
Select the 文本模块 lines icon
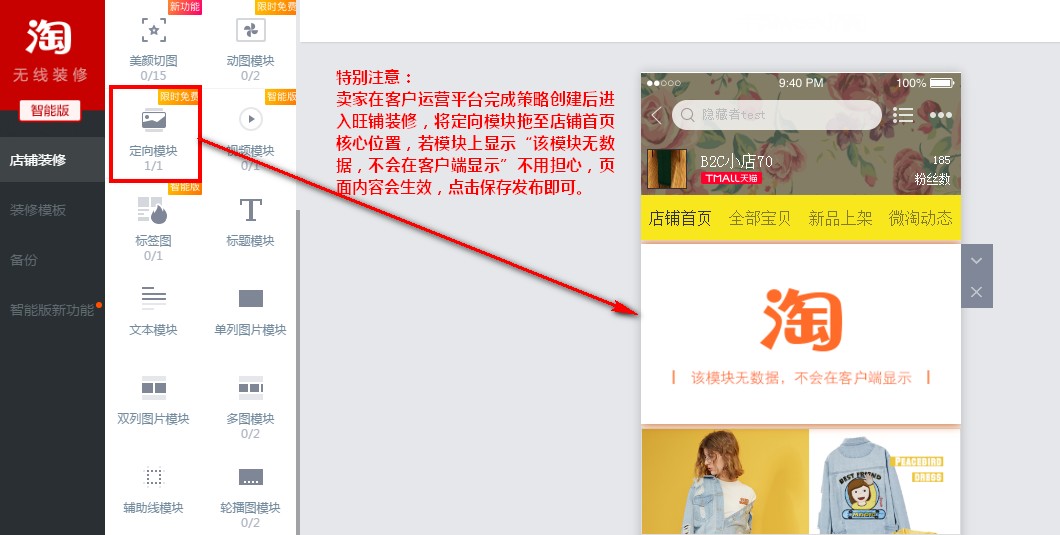pyautogui.click(x=153, y=298)
